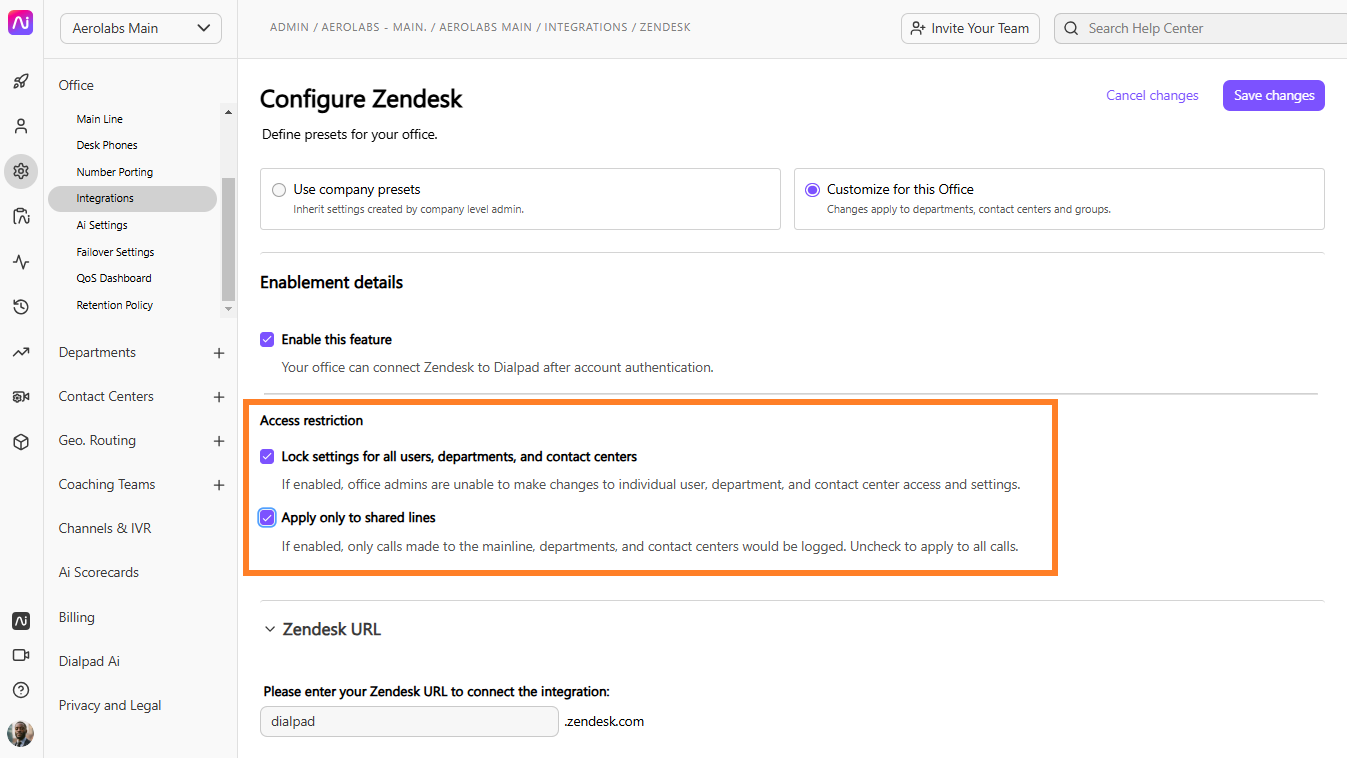Click ADMIN breadcrumb link
This screenshot has height=758, width=1347.
tap(289, 27)
